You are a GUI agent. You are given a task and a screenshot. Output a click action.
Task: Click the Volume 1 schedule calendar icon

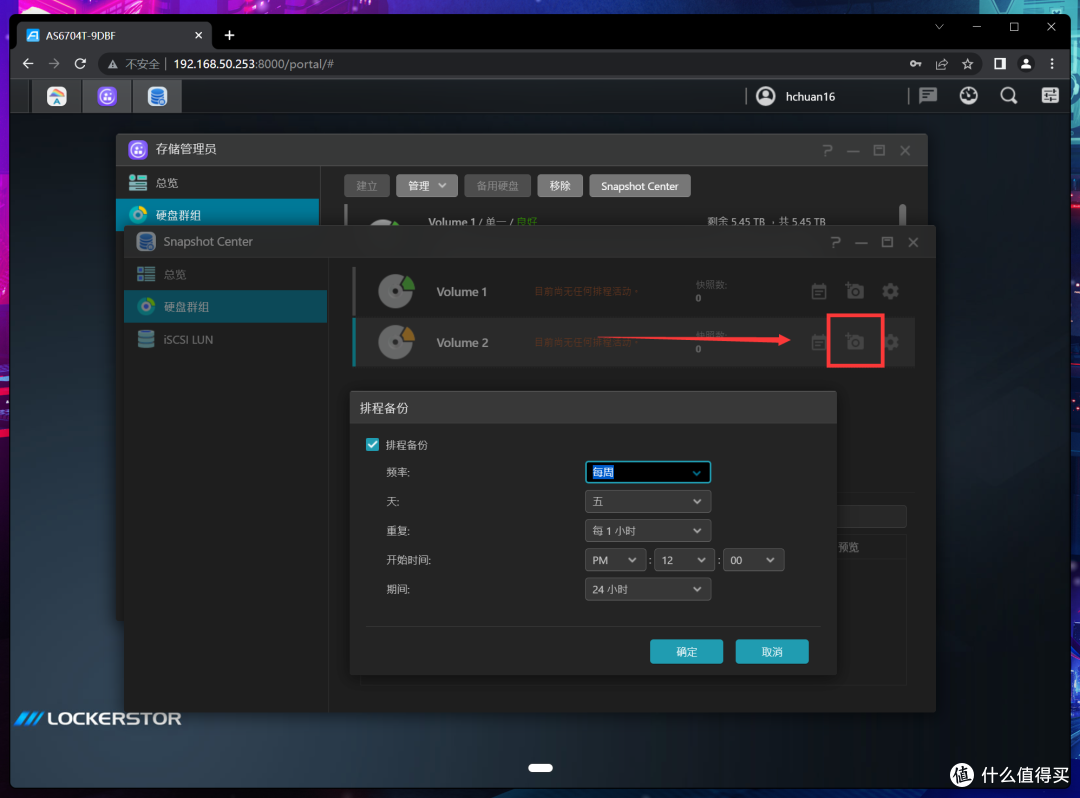(x=819, y=291)
